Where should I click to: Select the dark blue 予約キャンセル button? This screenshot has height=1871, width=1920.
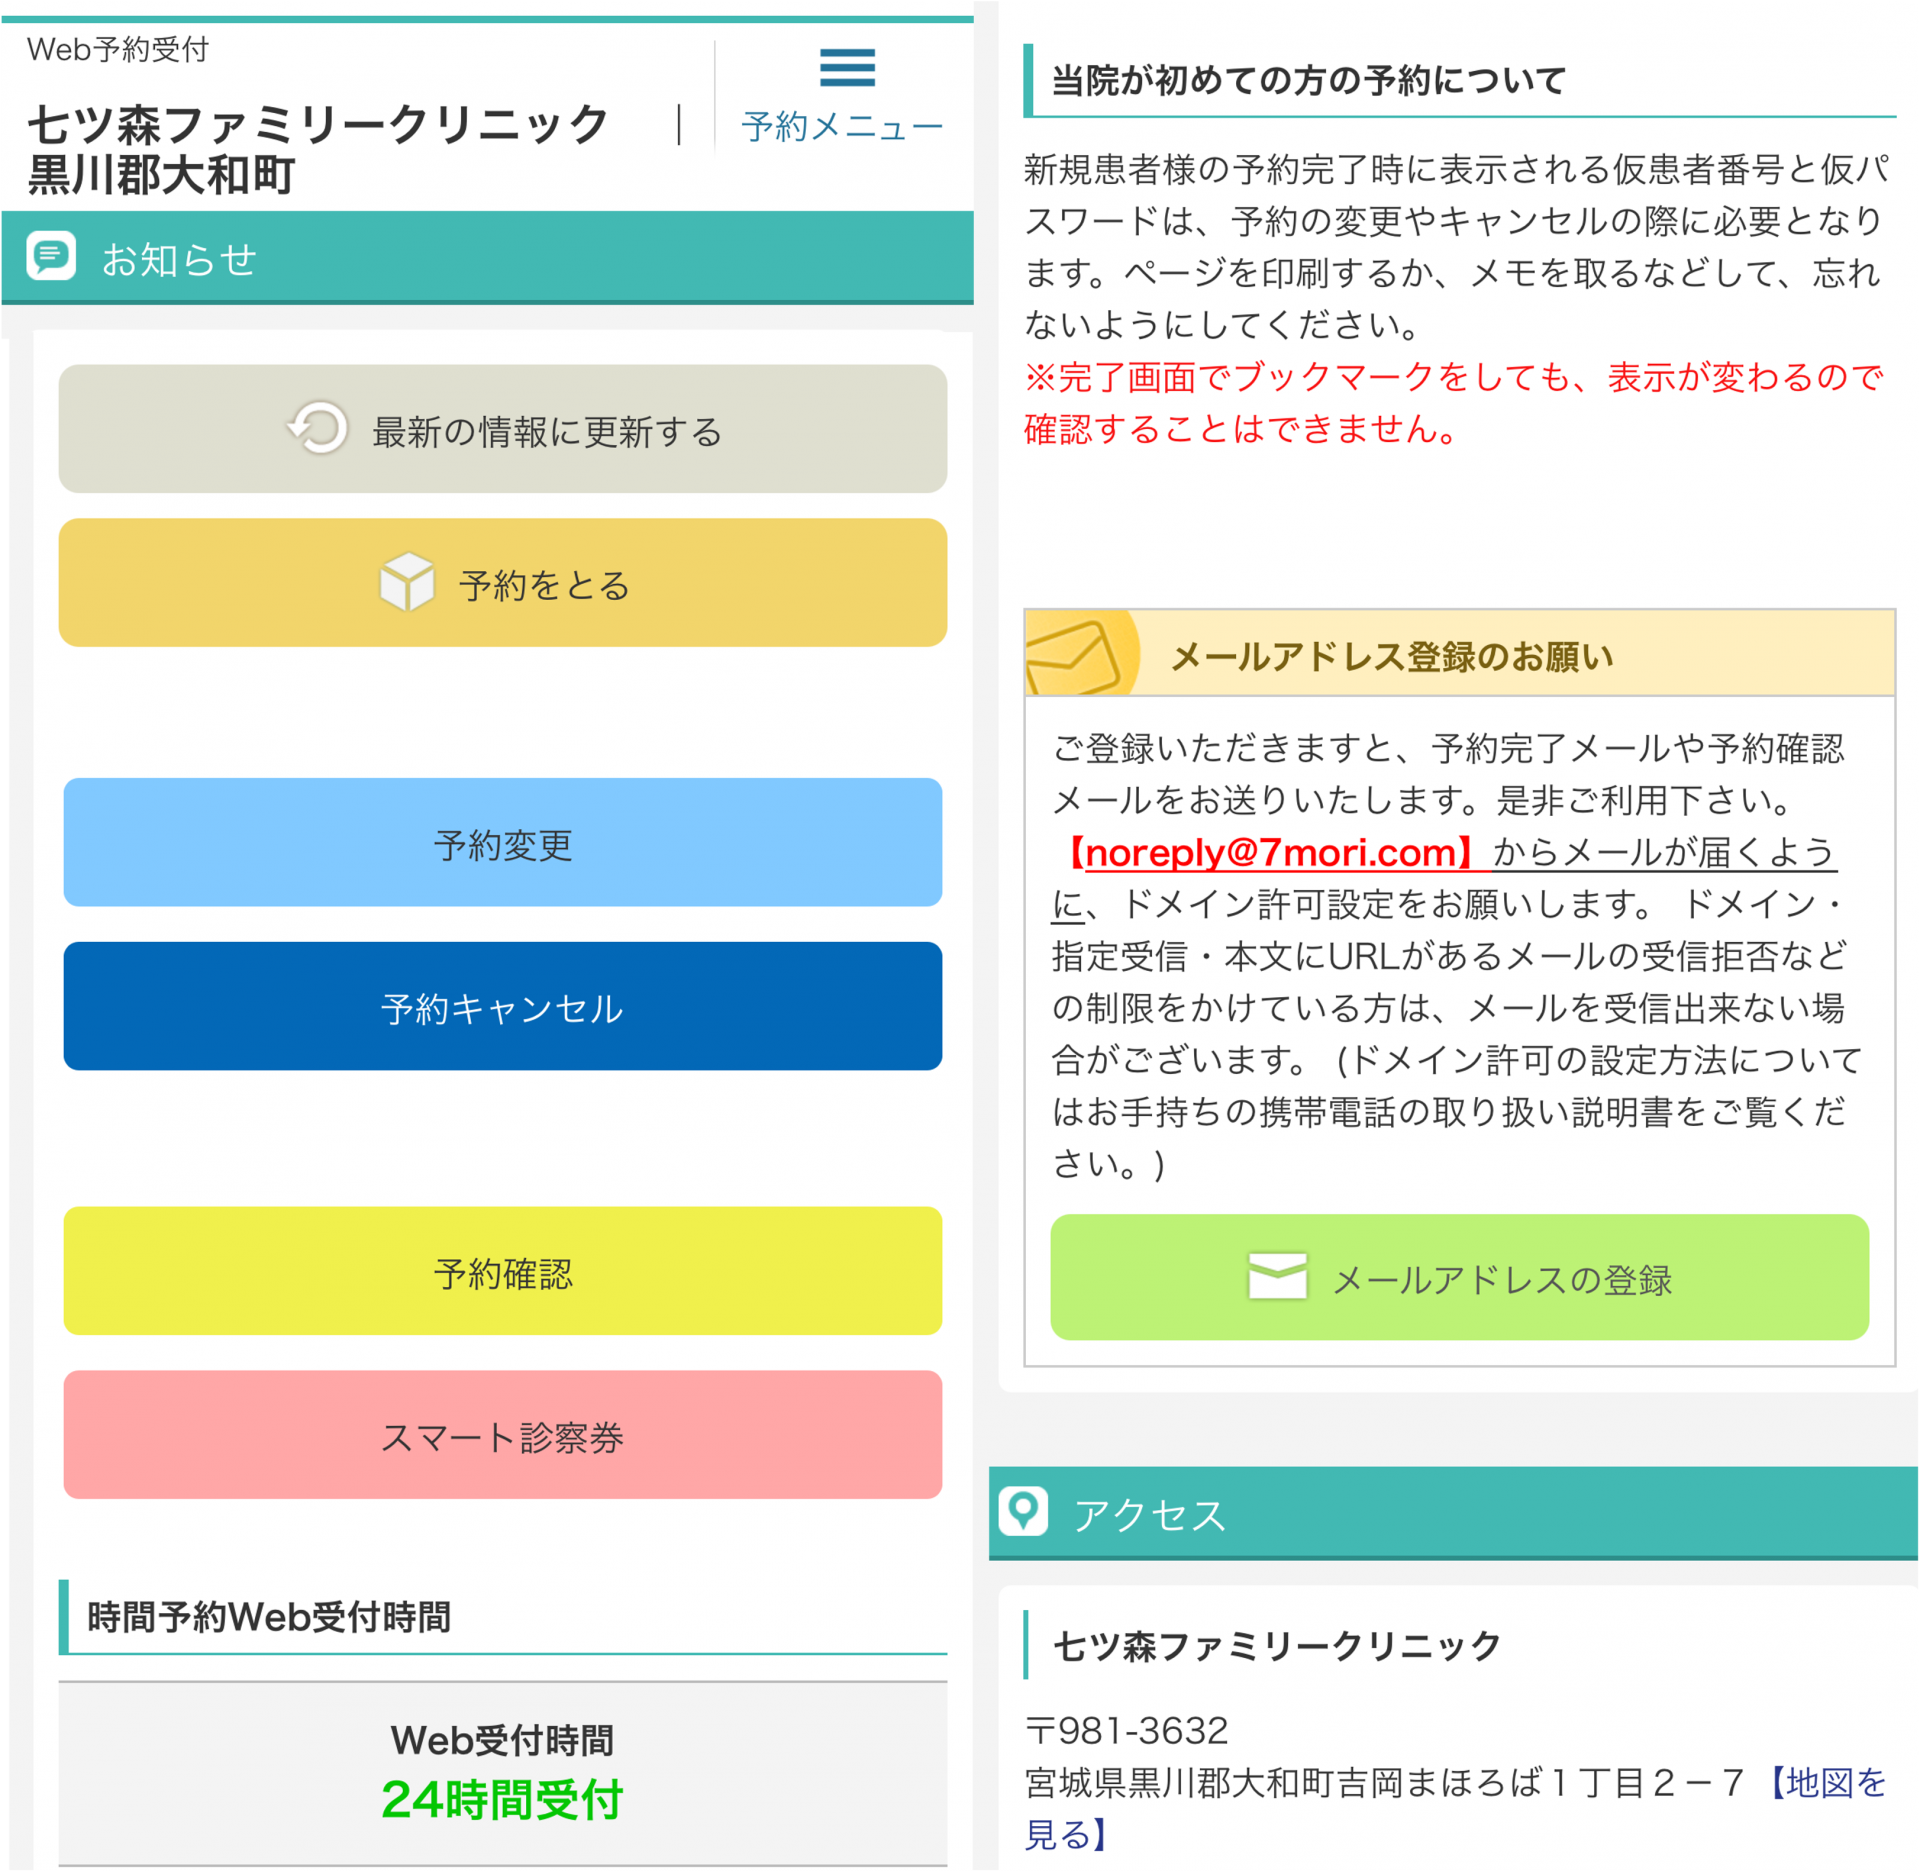(502, 1006)
